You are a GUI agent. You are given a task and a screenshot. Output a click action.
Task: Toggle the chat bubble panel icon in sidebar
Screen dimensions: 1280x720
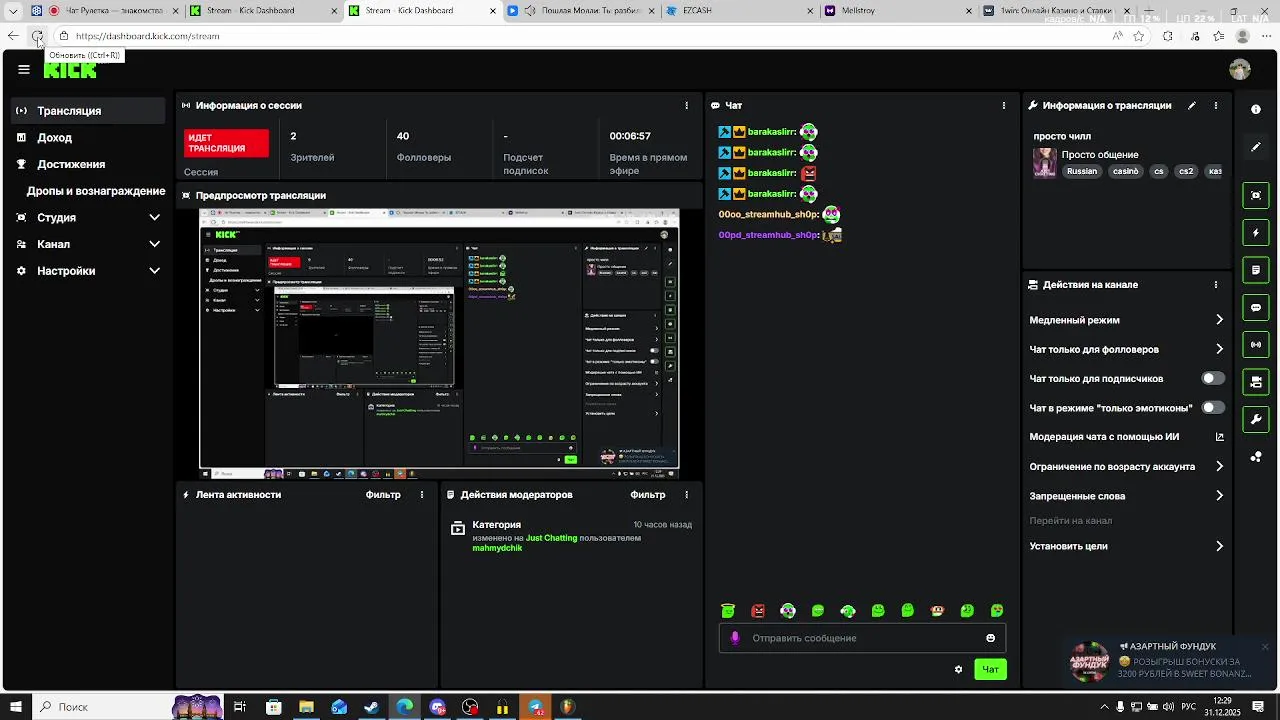coord(1256,308)
